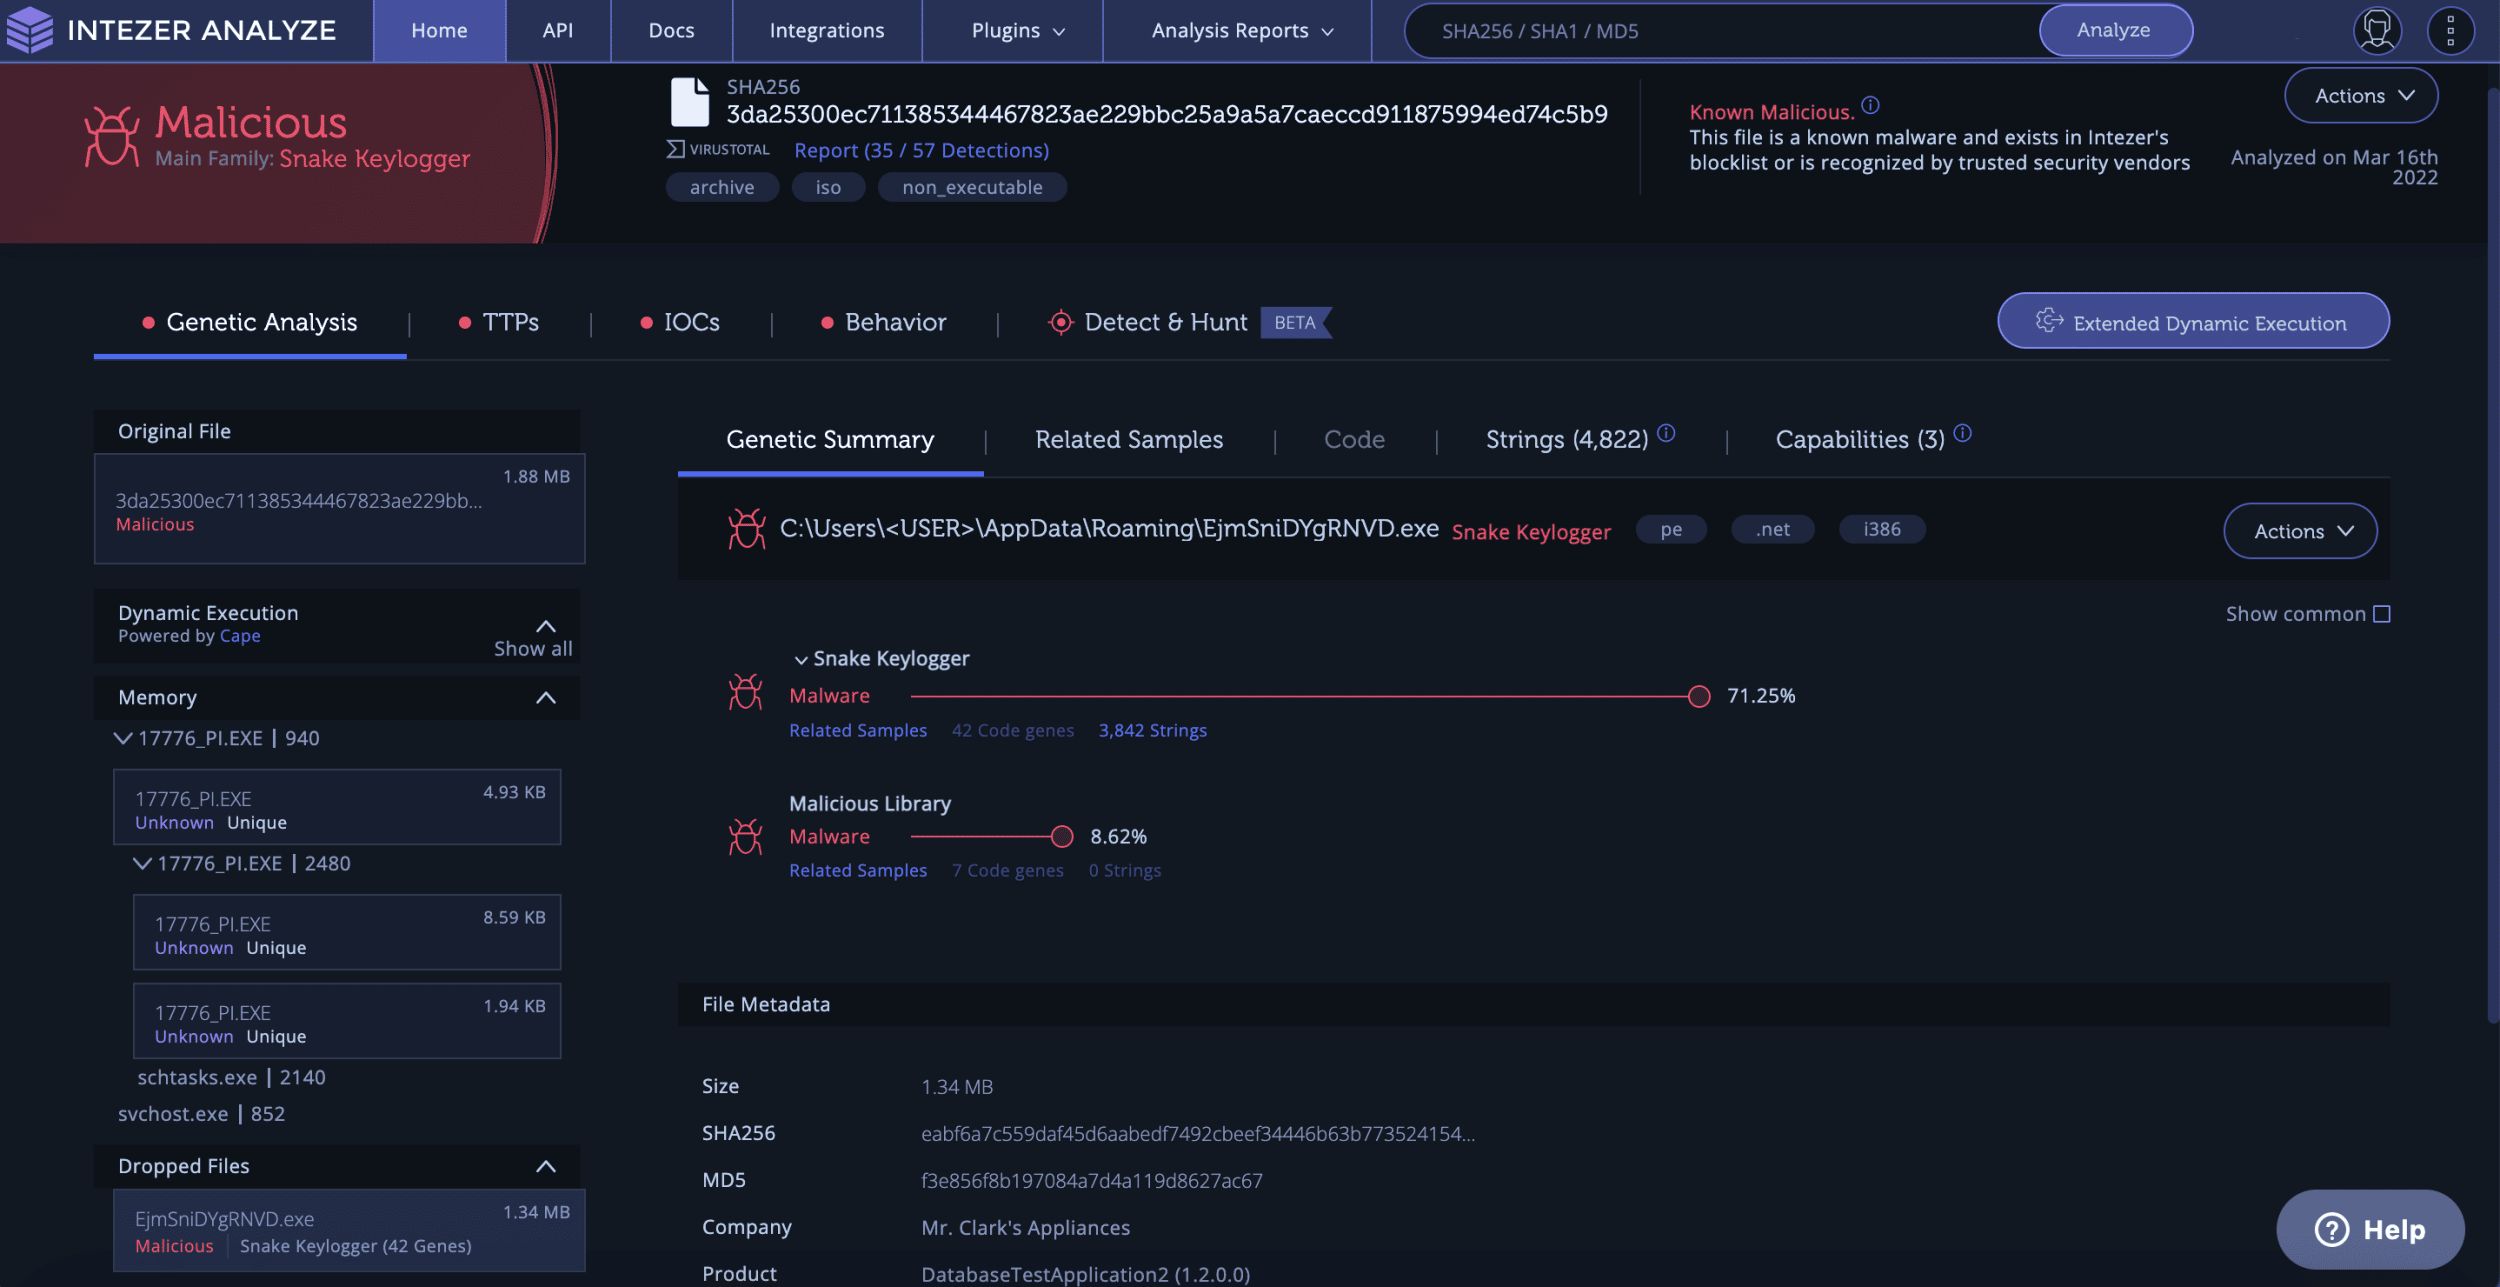Open the API nav item
2500x1287 pixels.
pos(558,31)
